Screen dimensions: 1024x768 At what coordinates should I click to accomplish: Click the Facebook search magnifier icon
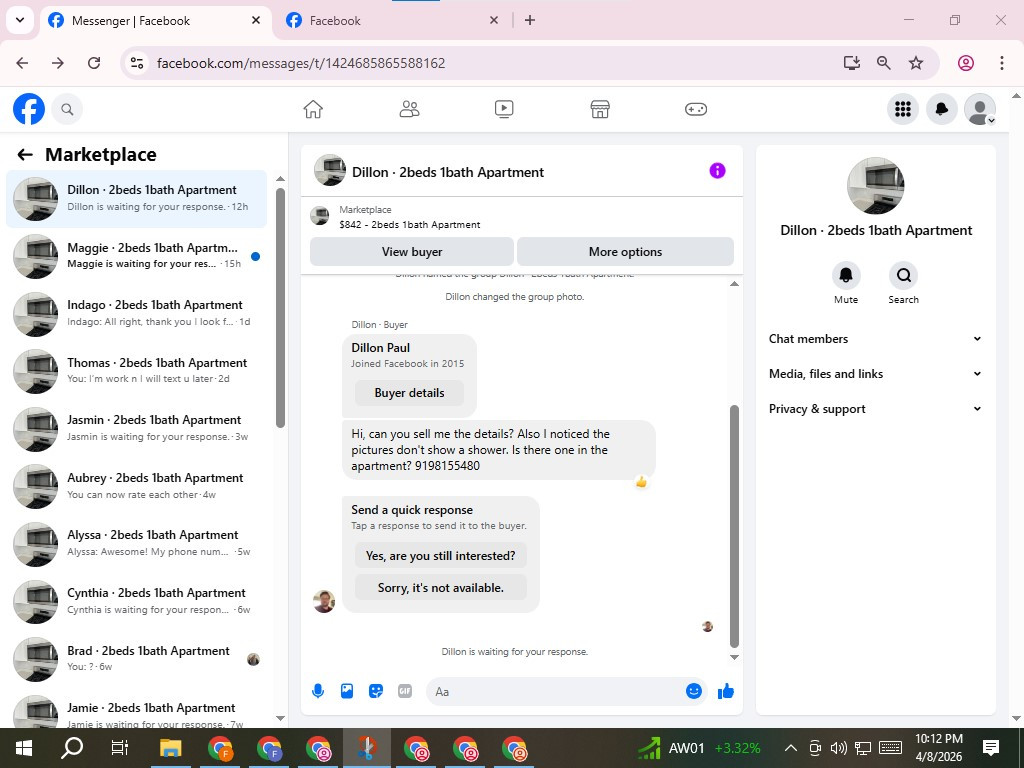[x=67, y=109]
